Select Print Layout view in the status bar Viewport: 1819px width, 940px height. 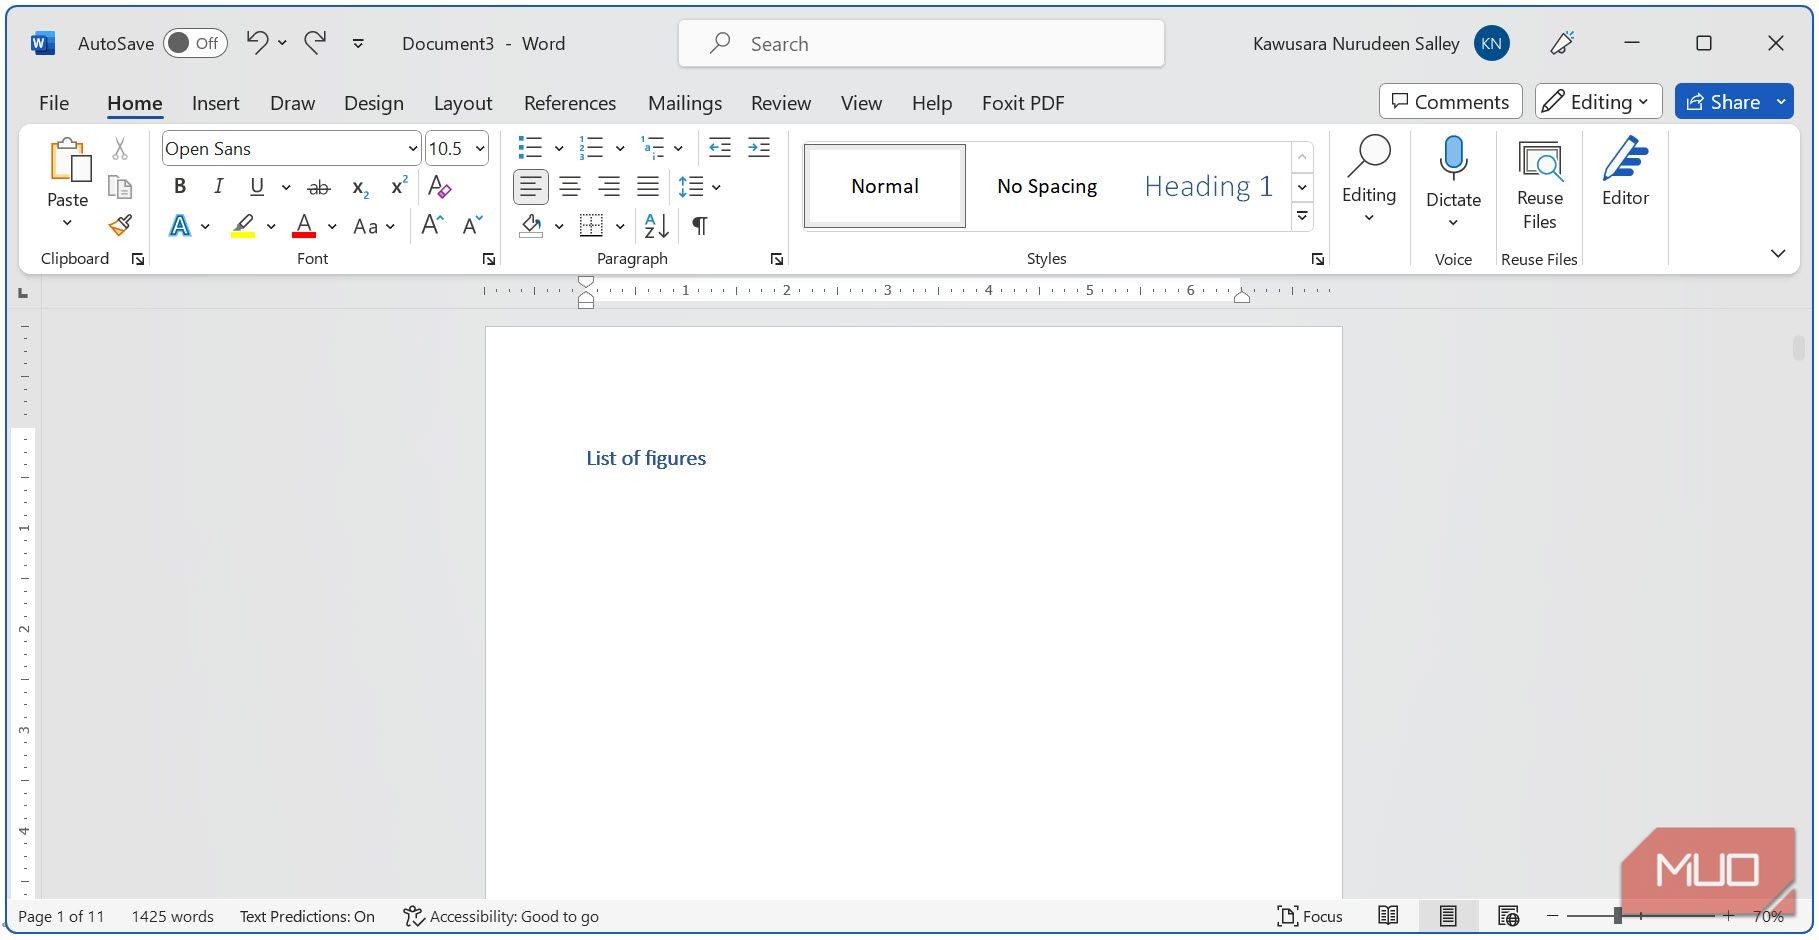[x=1448, y=915]
